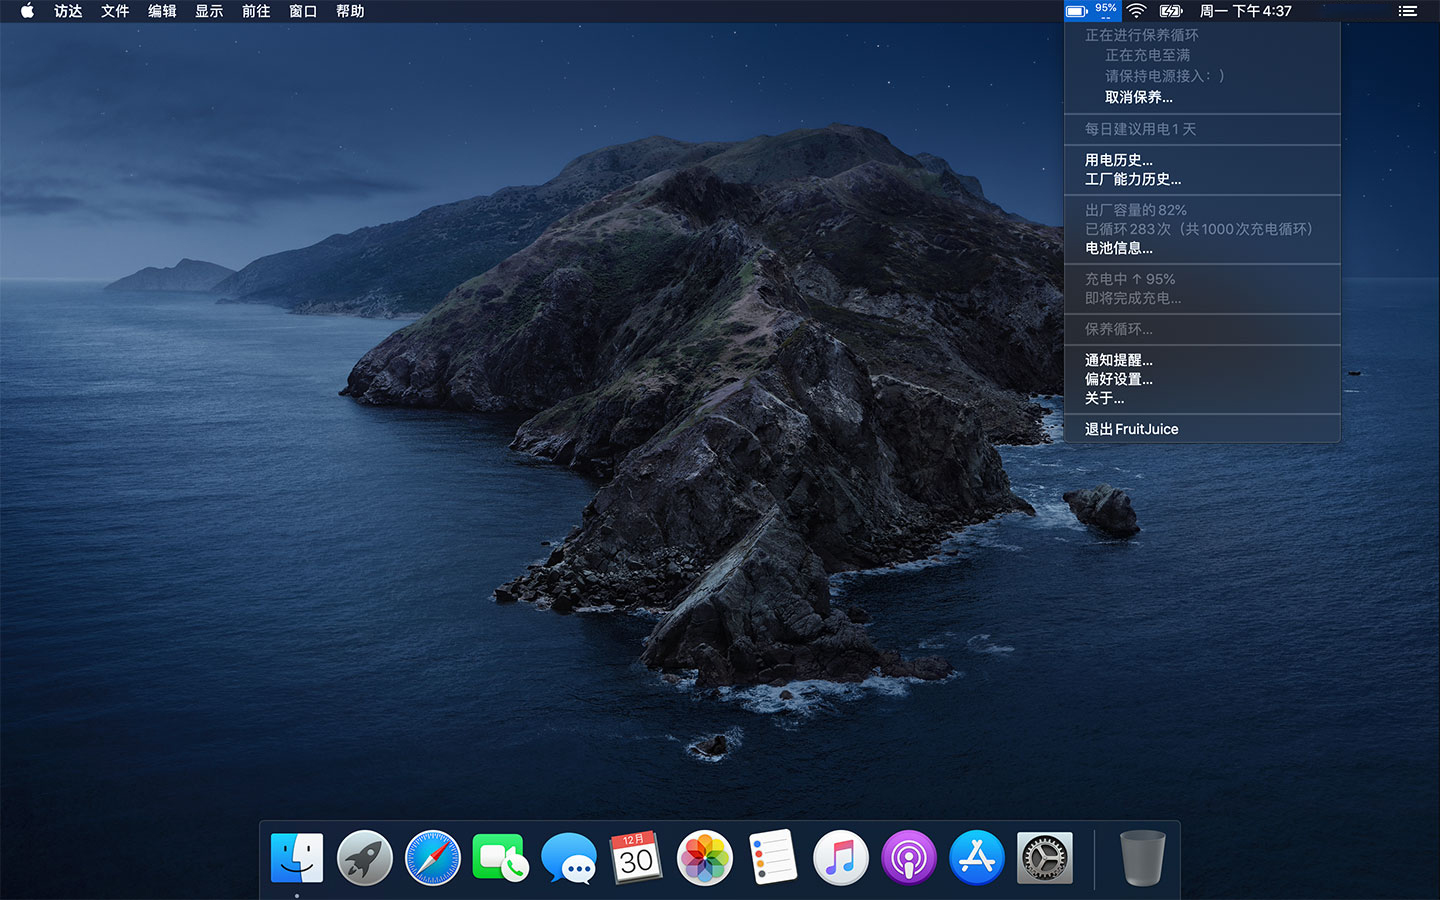The height and width of the screenshot is (900, 1440).
Task: Click the system battery charging icon
Action: [x=1170, y=11]
